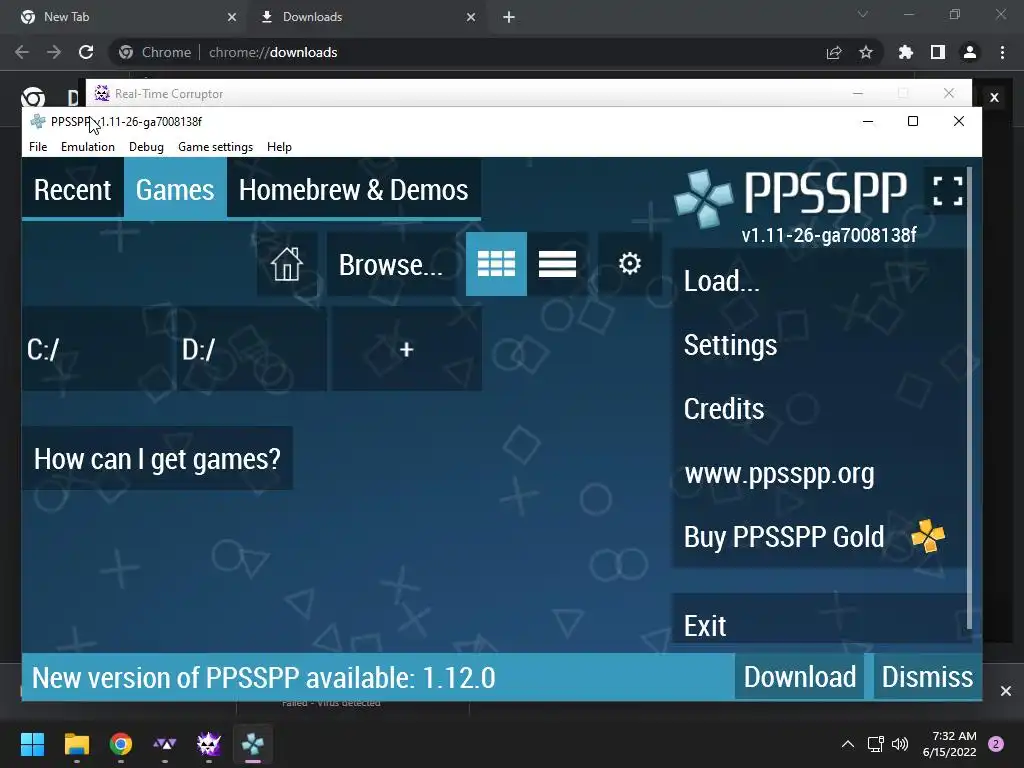This screenshot has height=768, width=1024.
Task: Open the D:/ drive
Action: click(252, 349)
